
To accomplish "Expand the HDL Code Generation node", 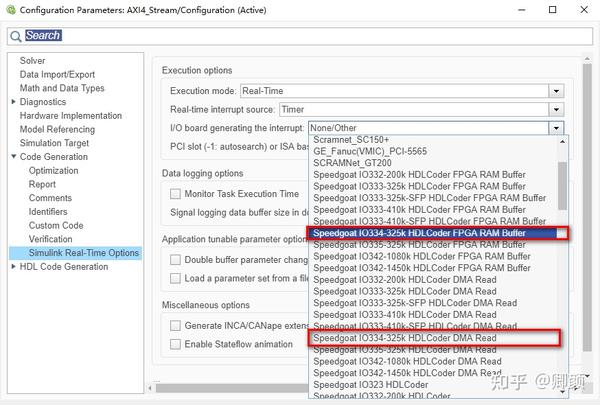I will (13, 267).
